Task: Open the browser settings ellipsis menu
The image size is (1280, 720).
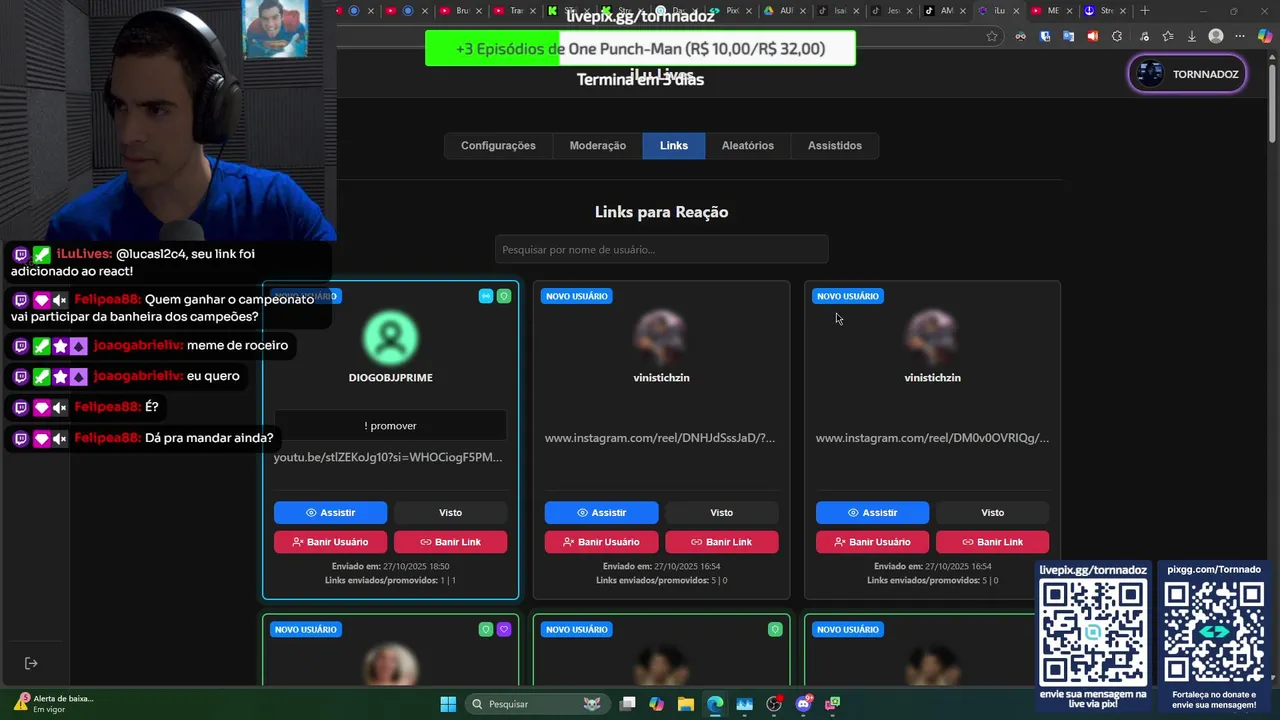Action: (x=1240, y=36)
